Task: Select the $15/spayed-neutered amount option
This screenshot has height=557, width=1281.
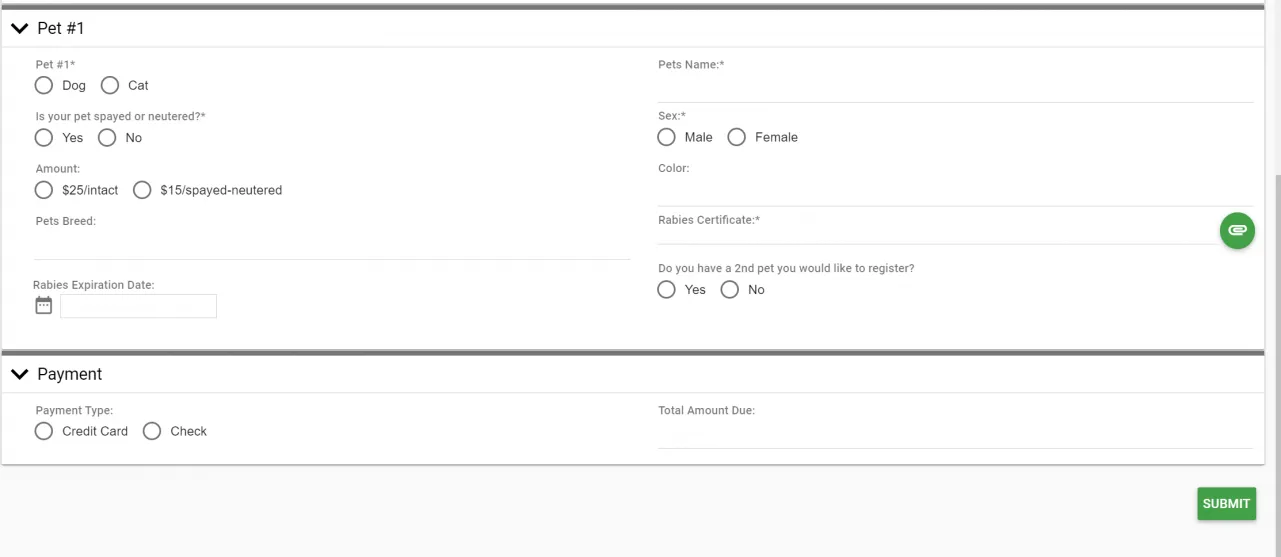Action: 142,190
